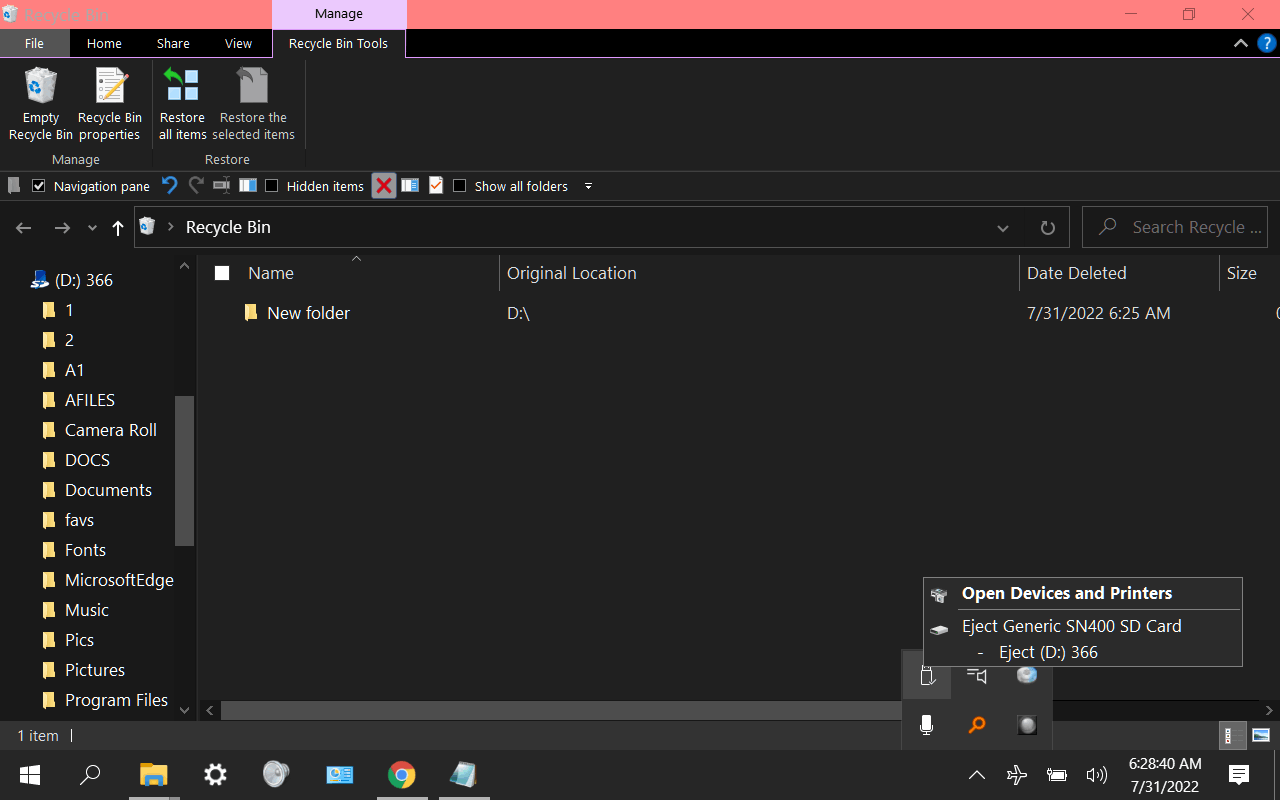Image resolution: width=1280 pixels, height=800 pixels.
Task: Click the blue disc icon in tray overflow
Action: coord(1027,677)
